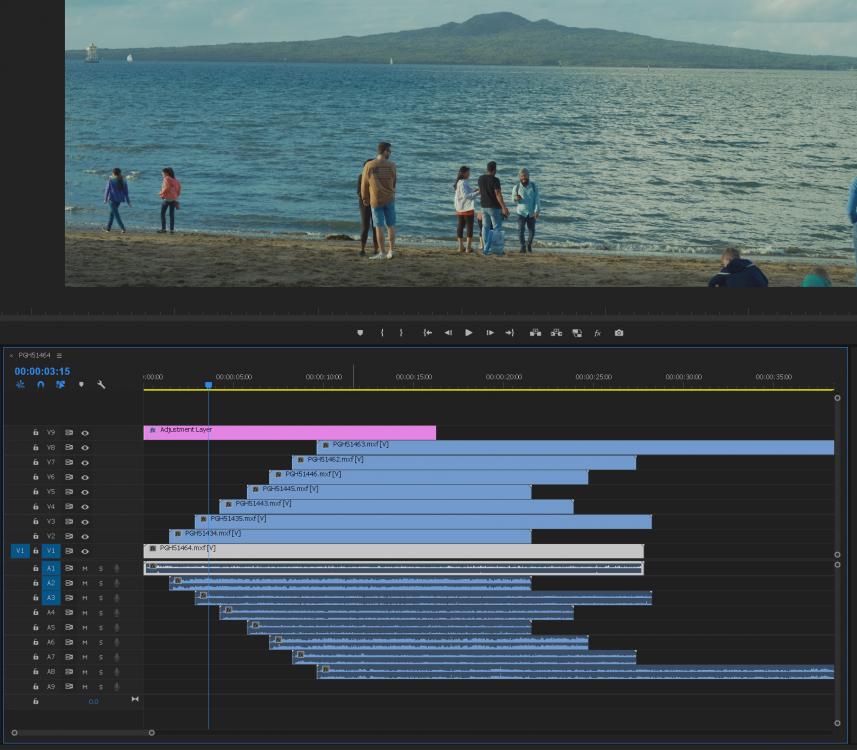Click the Export Frame camera icon
The height and width of the screenshot is (750, 857).
[x=619, y=333]
